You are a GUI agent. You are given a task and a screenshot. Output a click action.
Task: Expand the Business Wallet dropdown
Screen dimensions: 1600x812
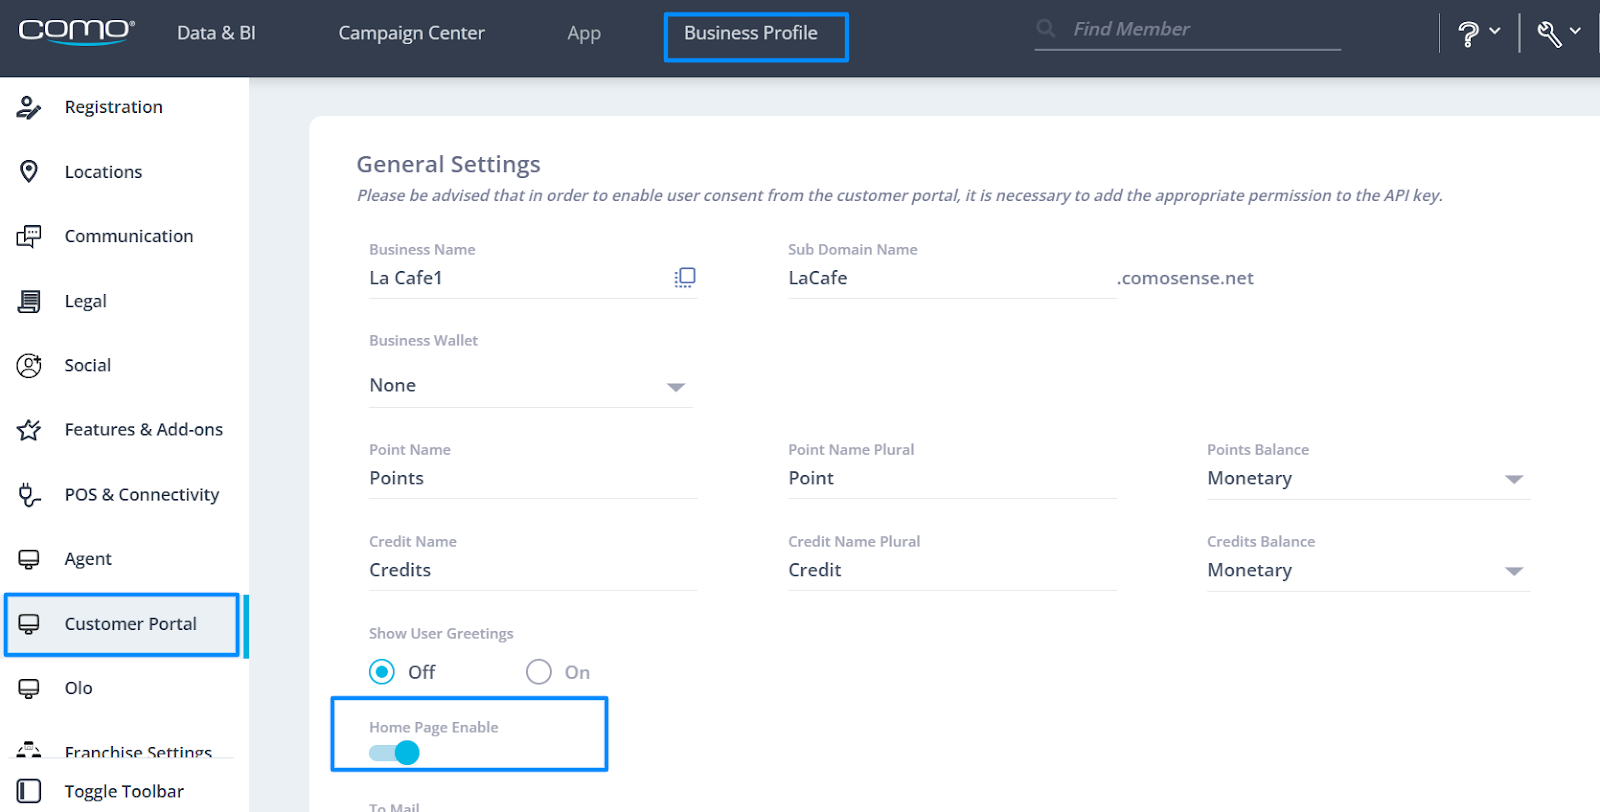point(676,387)
